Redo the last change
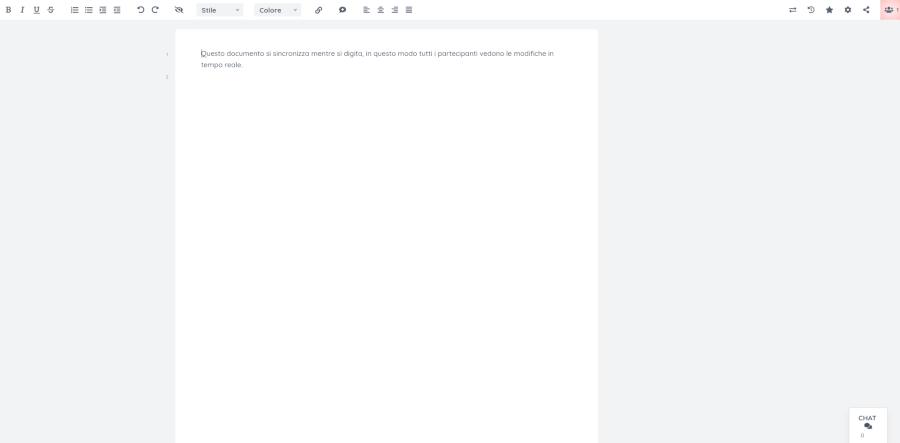Screen dimensions: 900x443 click(155, 10)
